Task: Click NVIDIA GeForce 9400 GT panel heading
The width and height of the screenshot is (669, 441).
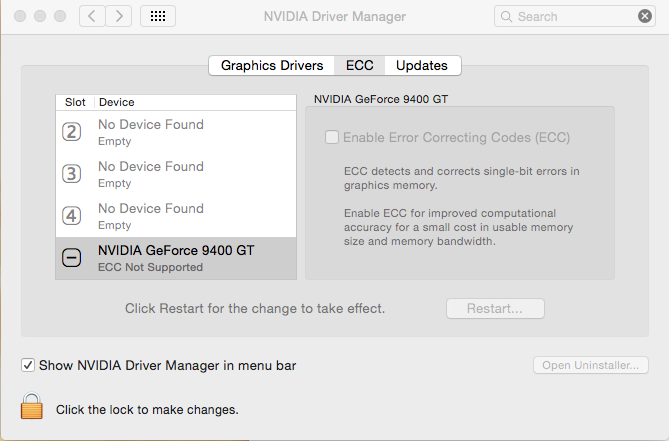Action: [381, 99]
